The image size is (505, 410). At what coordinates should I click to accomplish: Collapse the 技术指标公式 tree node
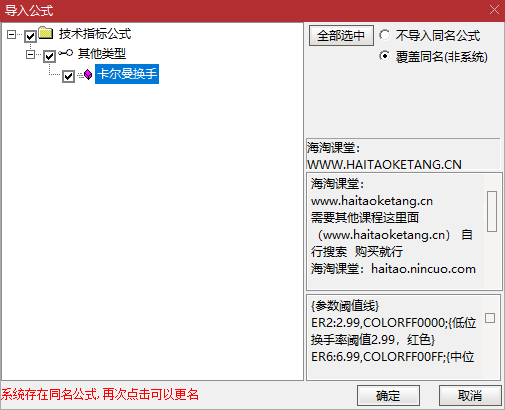11,34
